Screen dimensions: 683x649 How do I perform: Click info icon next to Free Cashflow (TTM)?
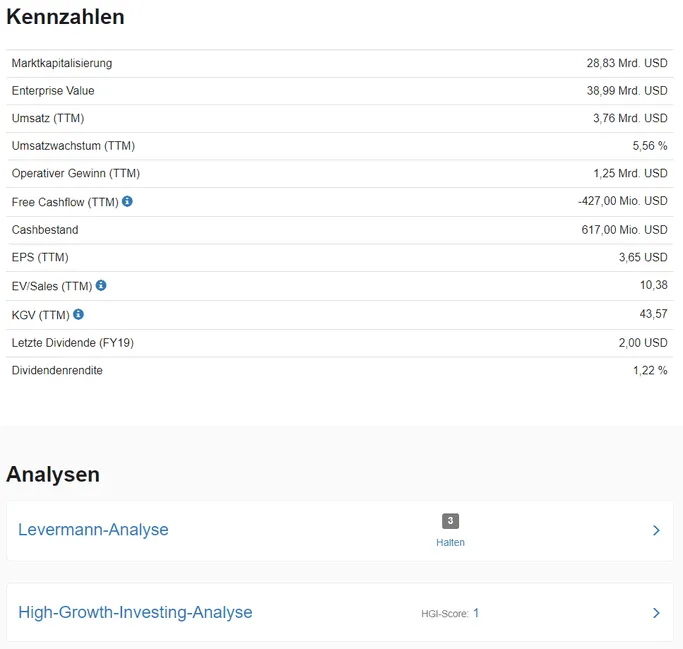tap(127, 201)
